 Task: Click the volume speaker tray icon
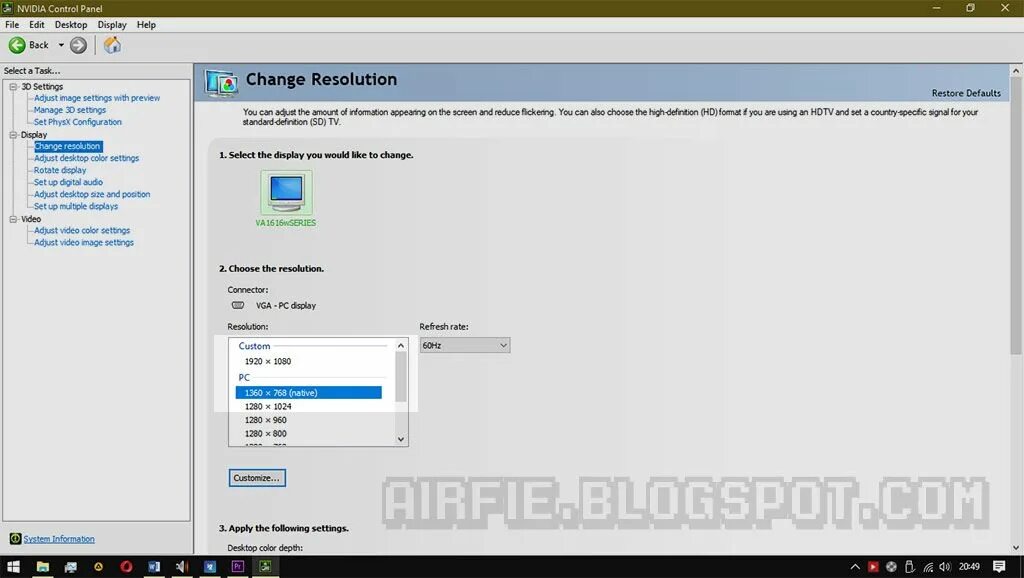point(945,567)
